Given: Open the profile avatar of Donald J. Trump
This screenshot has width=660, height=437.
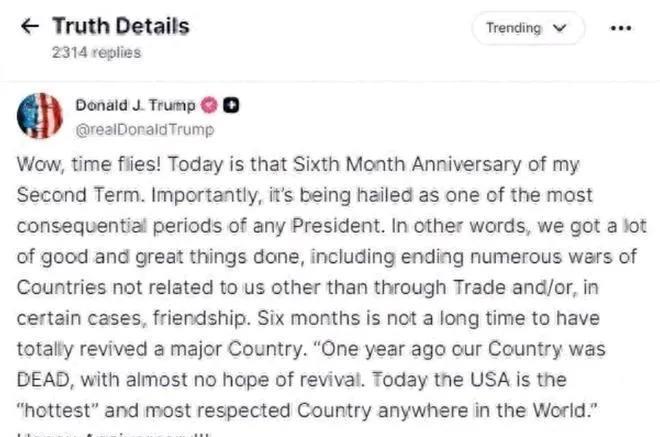Looking at the screenshot, I should [41, 115].
